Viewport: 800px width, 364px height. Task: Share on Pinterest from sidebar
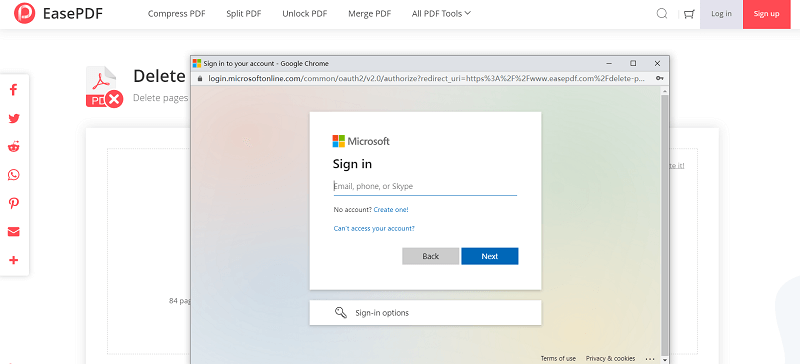tap(14, 203)
